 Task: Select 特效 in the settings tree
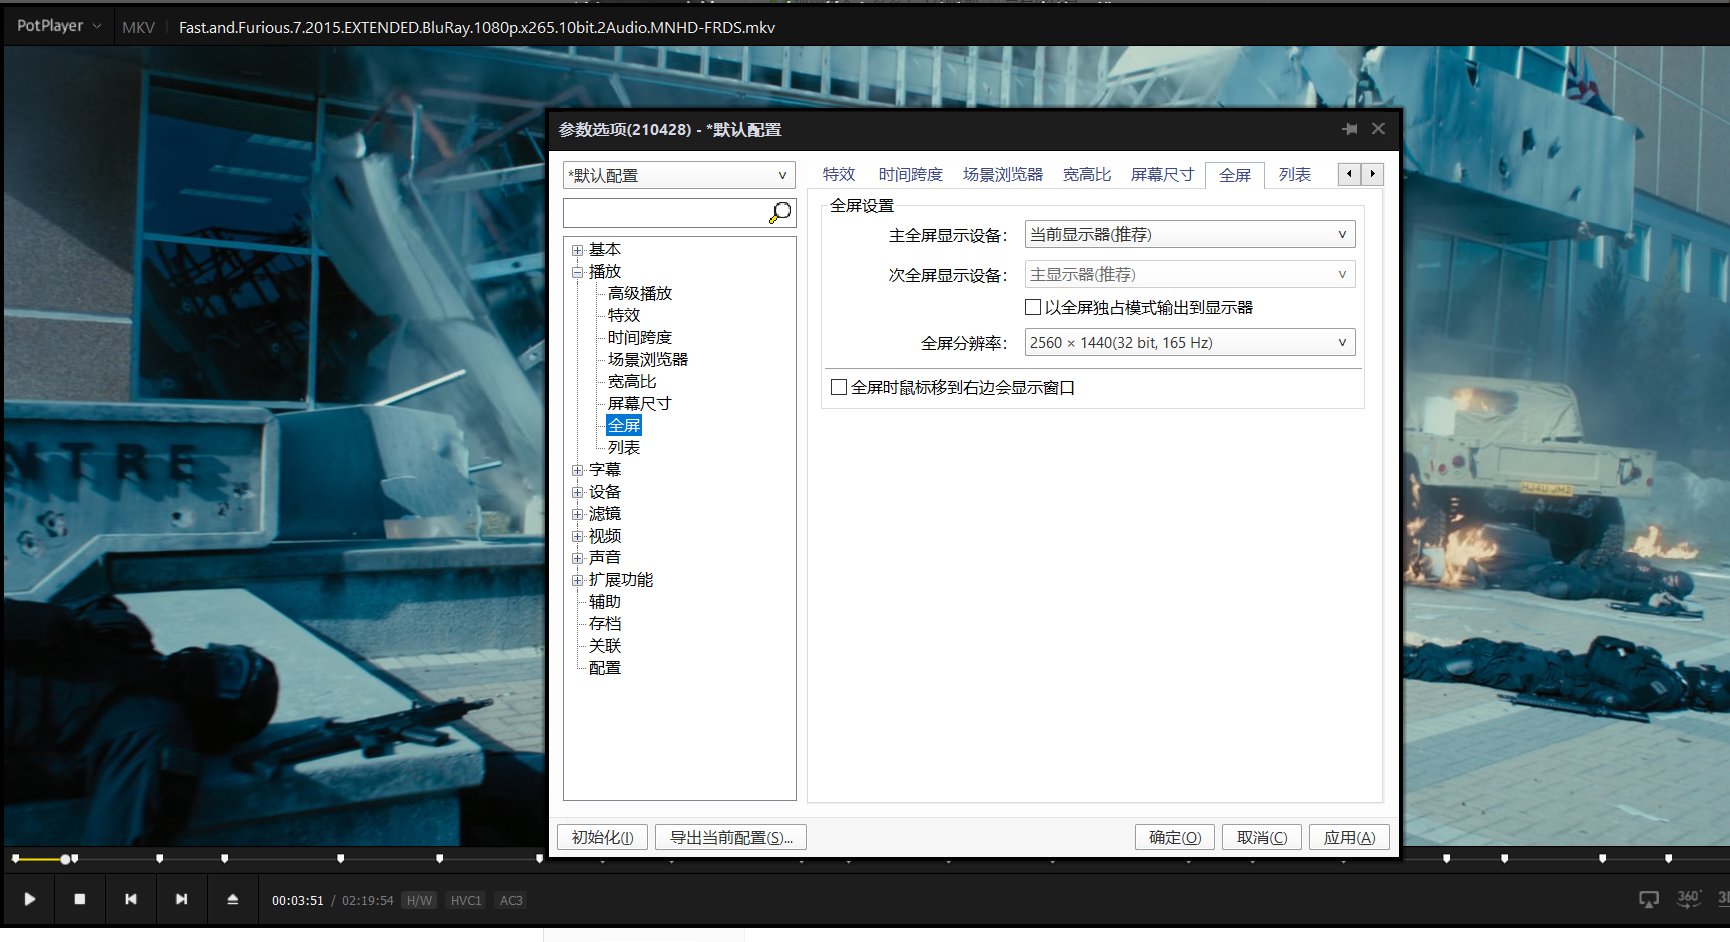[x=624, y=315]
